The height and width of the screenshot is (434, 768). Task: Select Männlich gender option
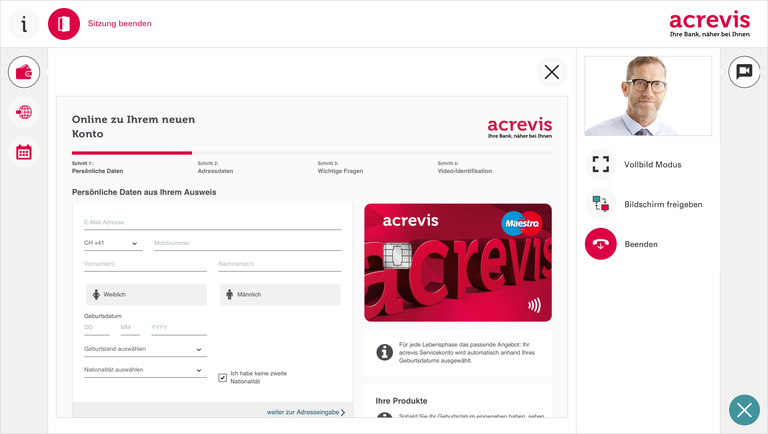click(280, 294)
